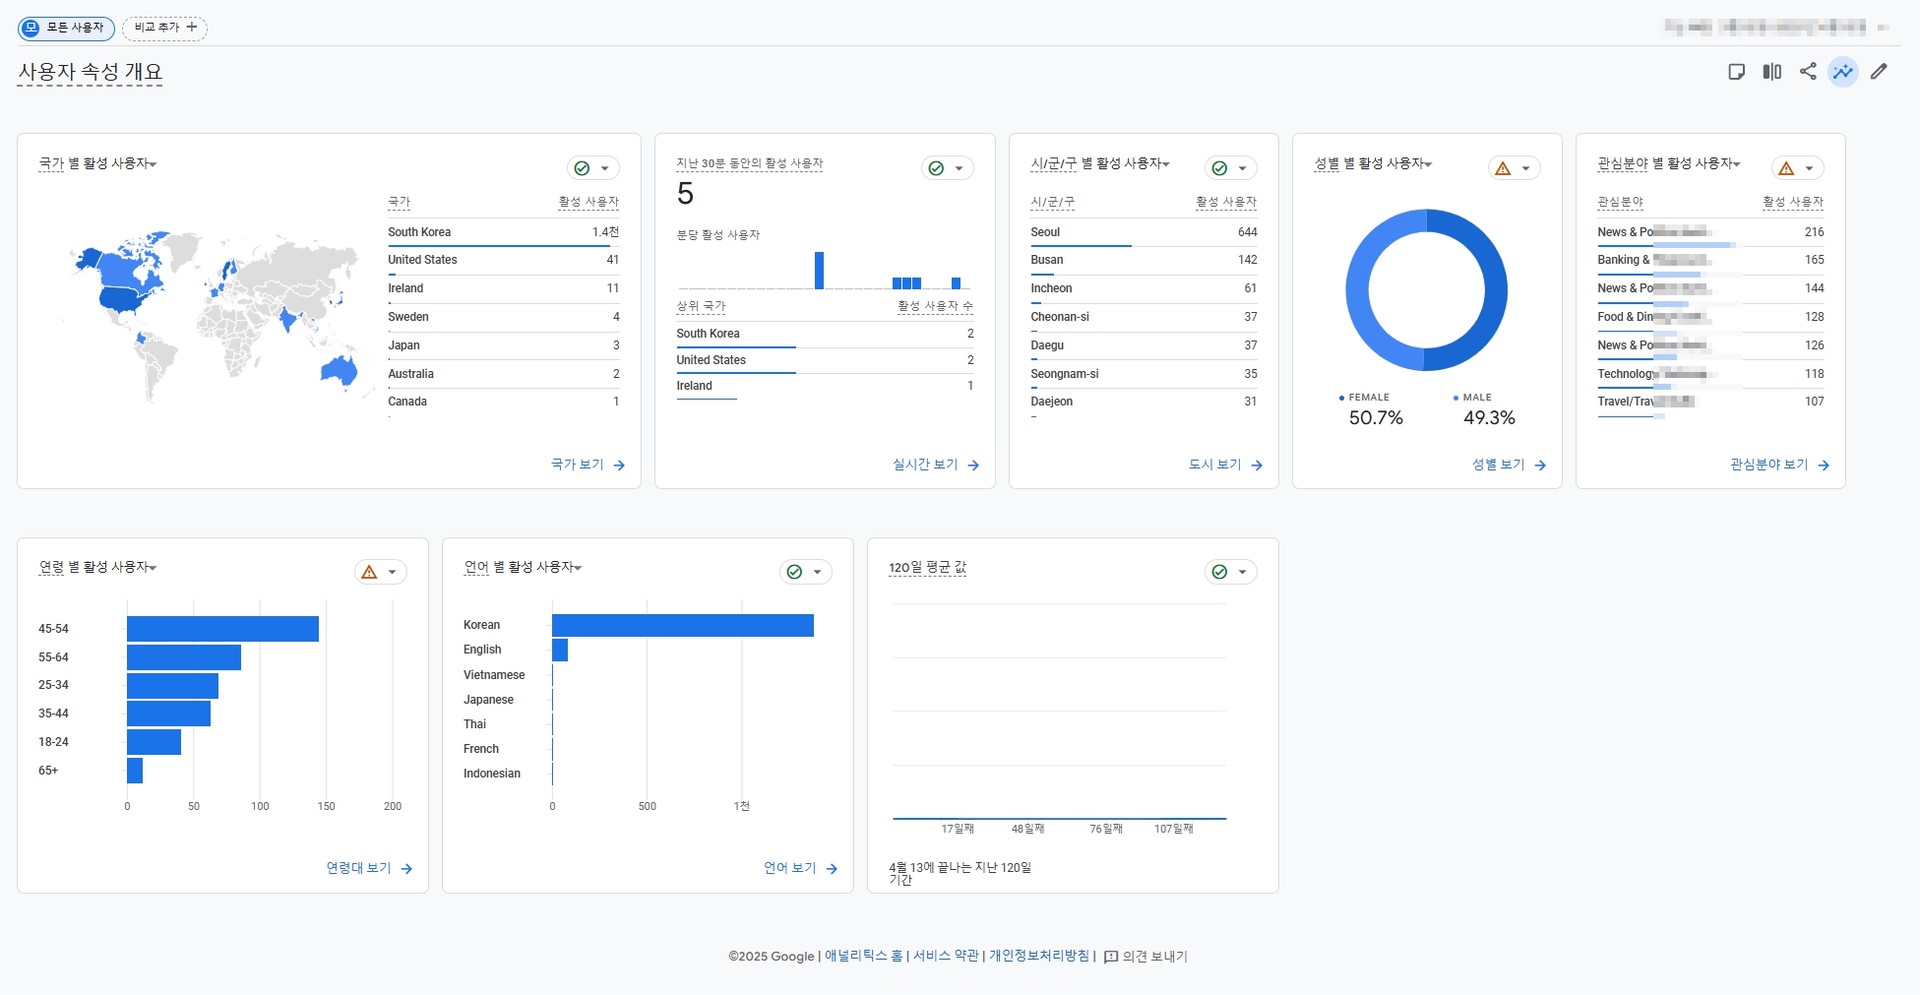Click Australia on the world map
The width and height of the screenshot is (1920, 995).
(x=340, y=370)
